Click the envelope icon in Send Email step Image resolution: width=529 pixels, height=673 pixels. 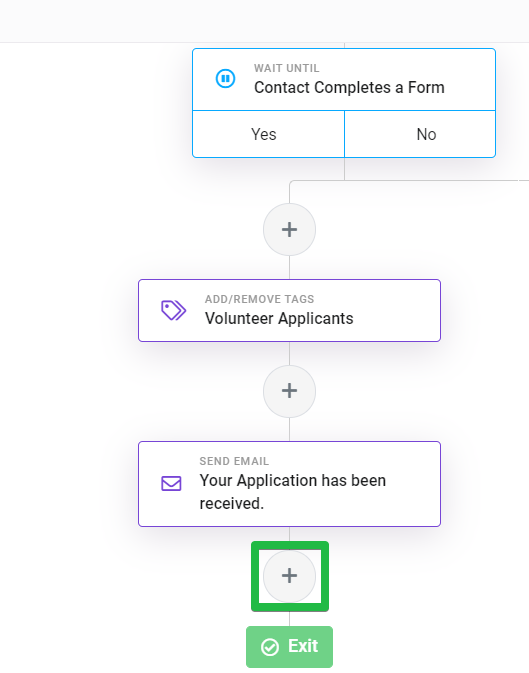[171, 483]
